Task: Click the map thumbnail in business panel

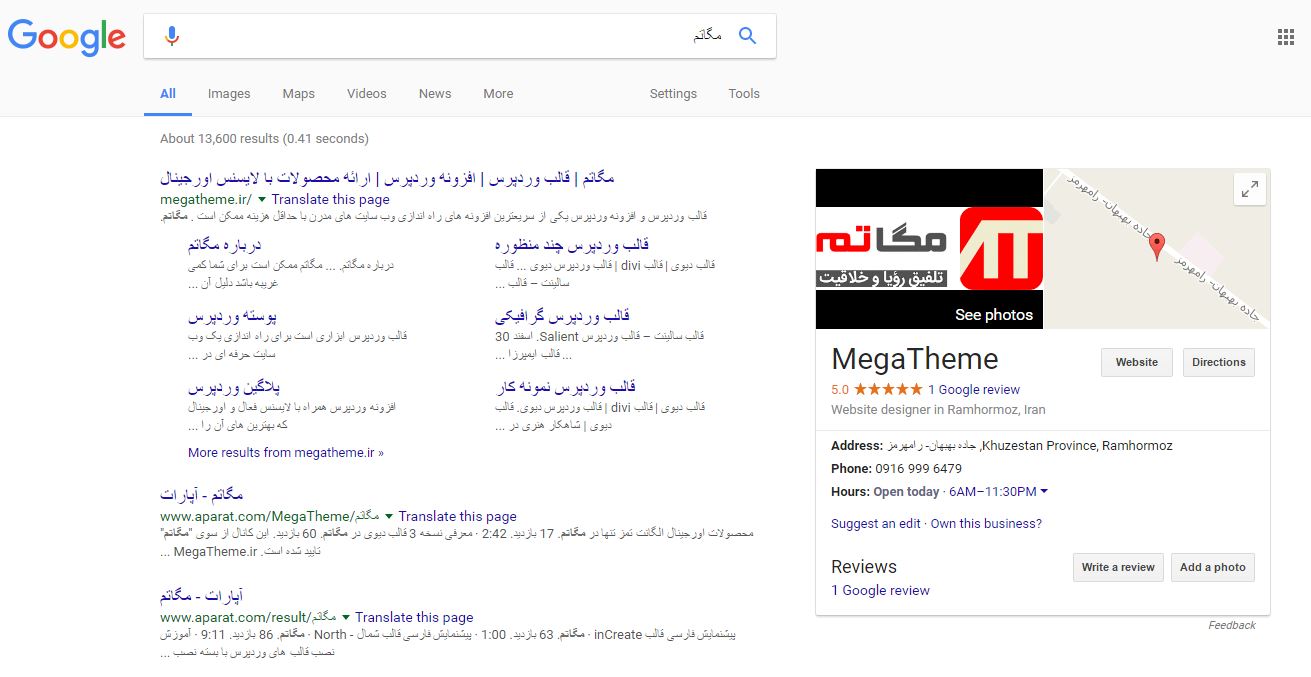Action: (1157, 249)
